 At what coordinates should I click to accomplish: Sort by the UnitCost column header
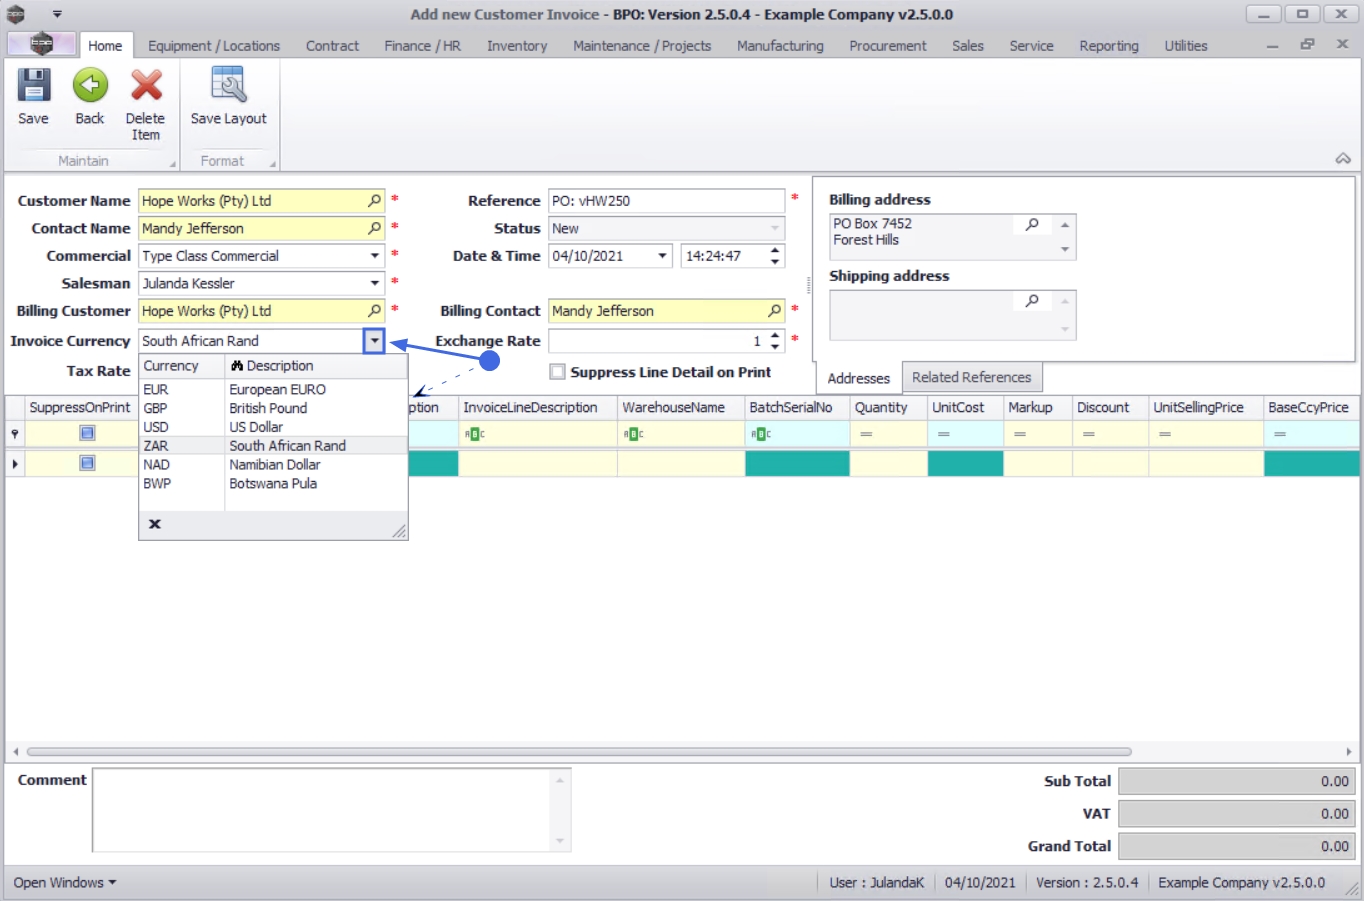[965, 408]
